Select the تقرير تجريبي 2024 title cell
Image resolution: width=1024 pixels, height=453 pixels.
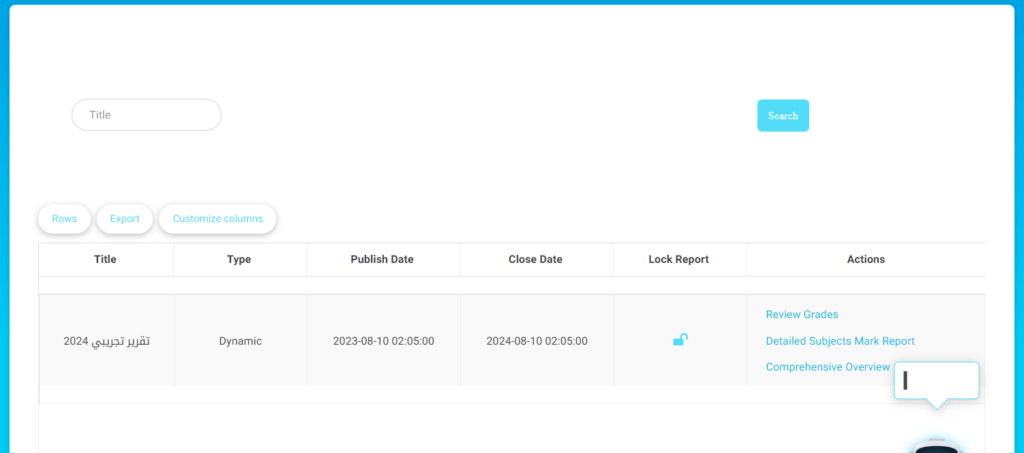106,341
